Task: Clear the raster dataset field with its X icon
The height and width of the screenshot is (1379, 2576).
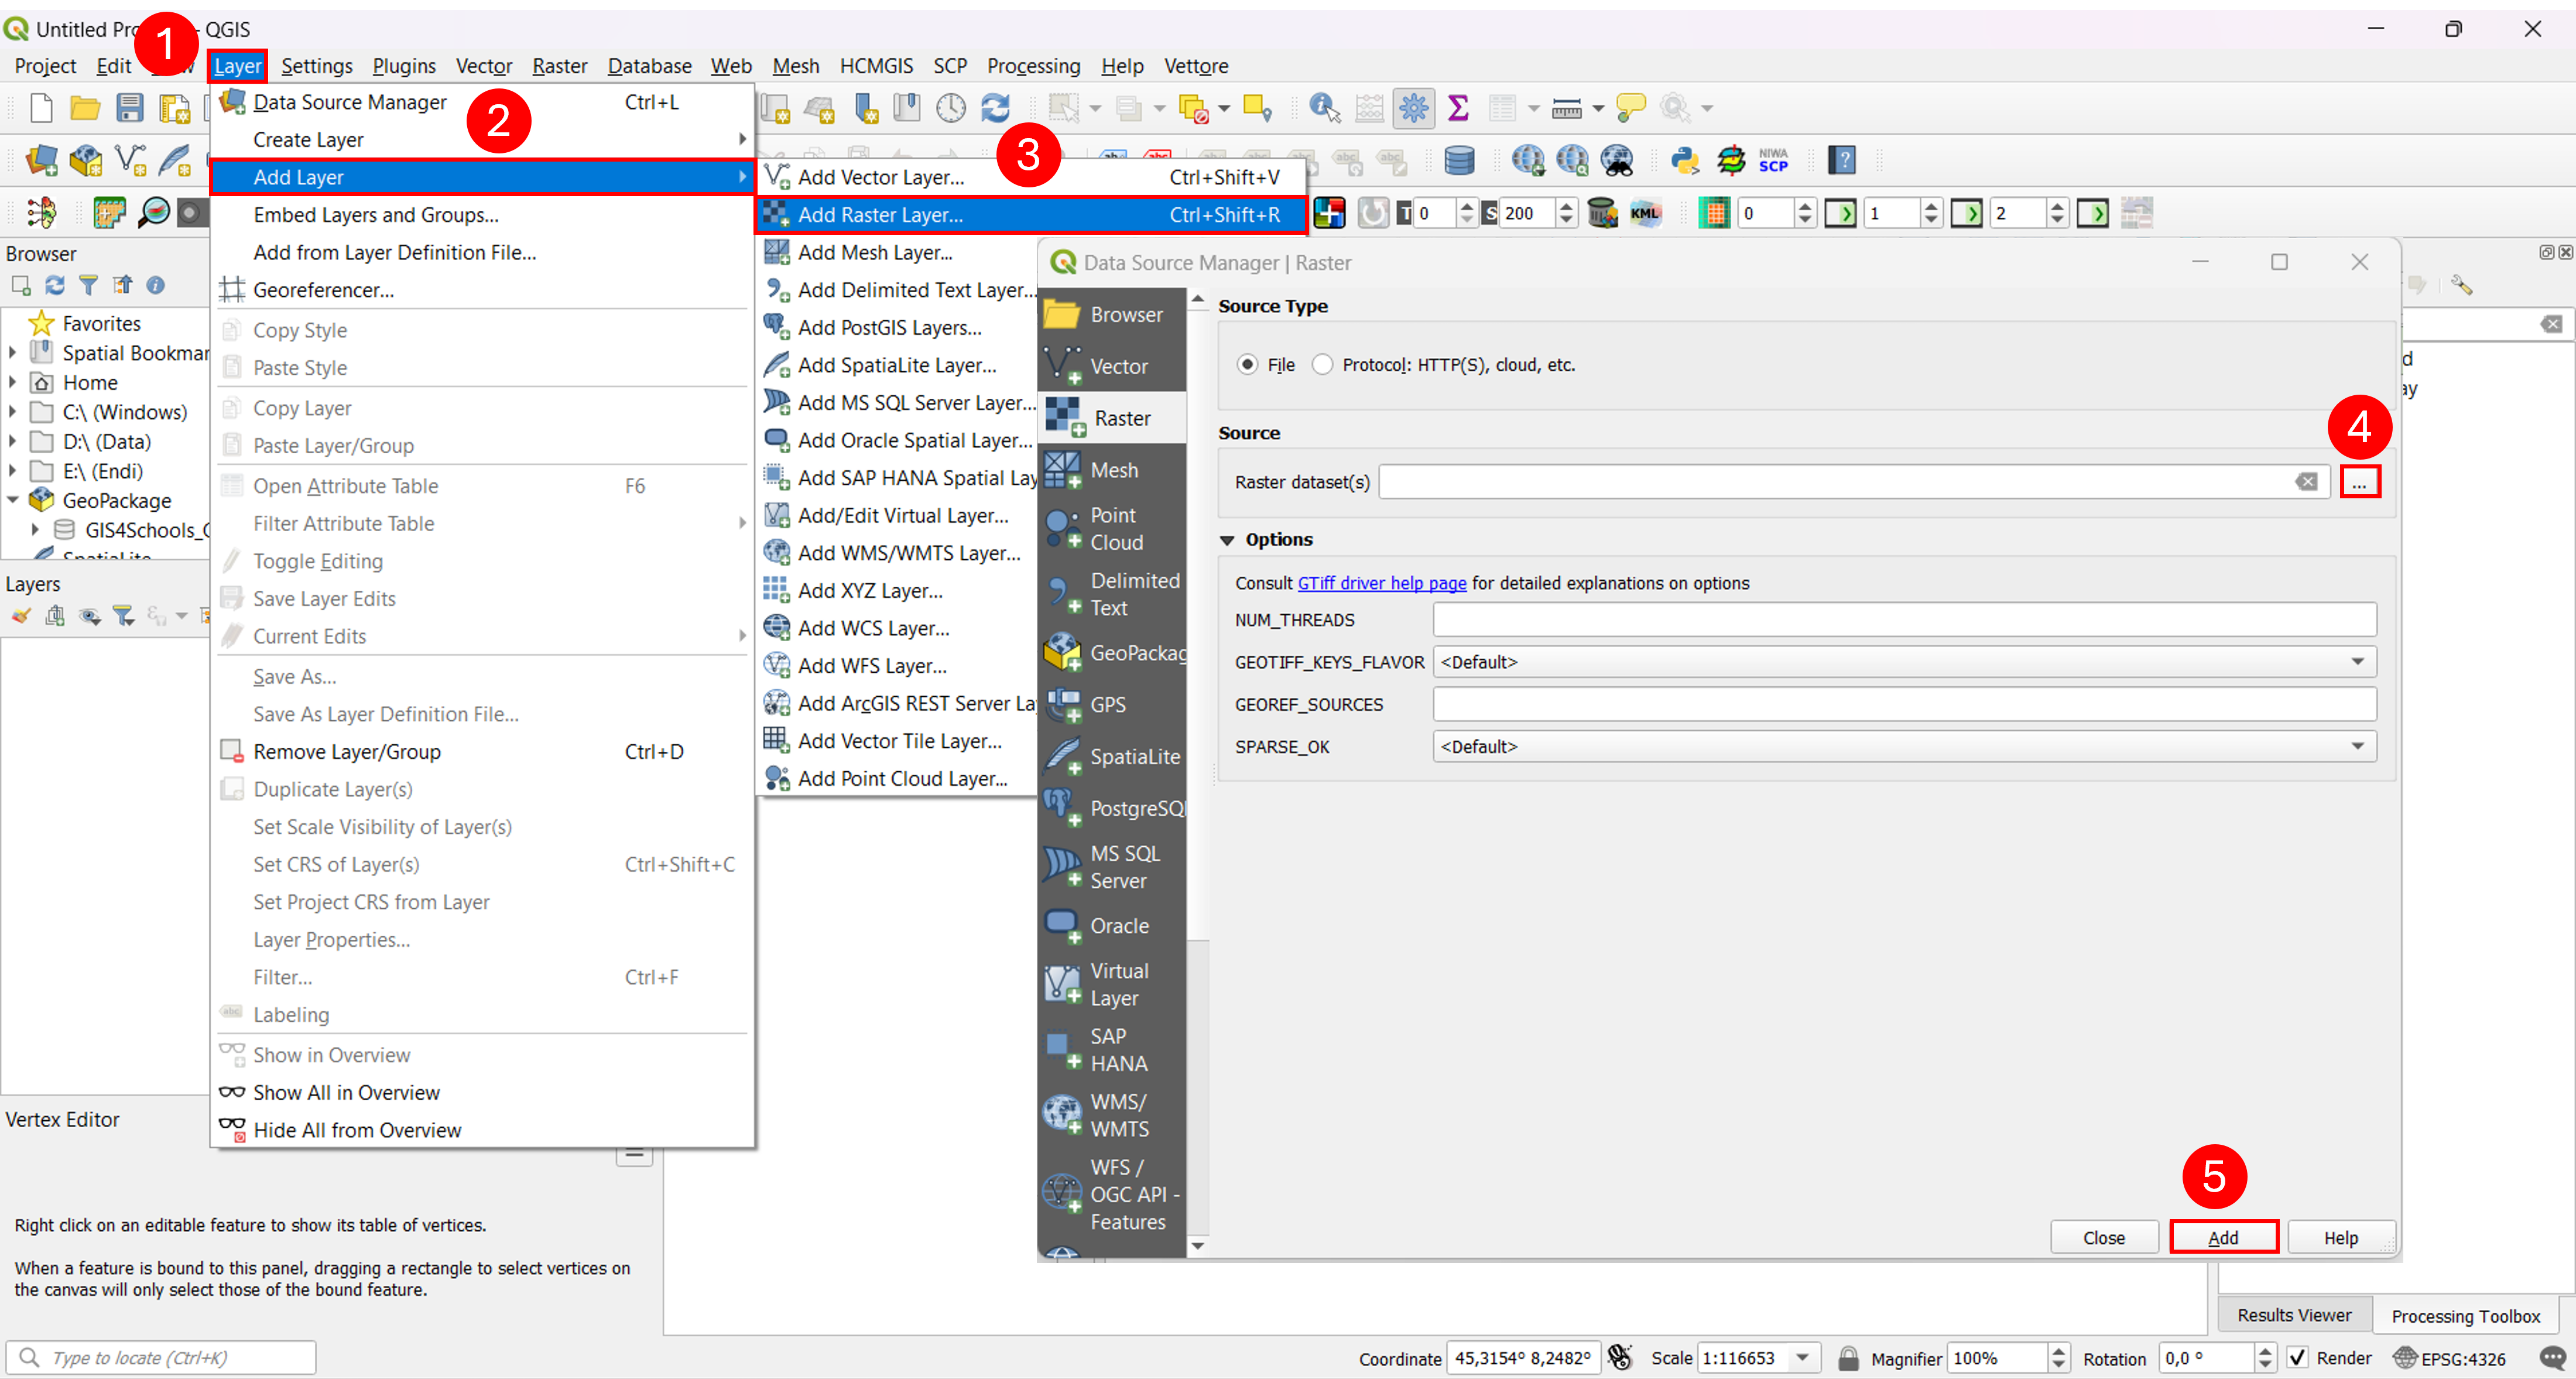Action: [x=2306, y=482]
